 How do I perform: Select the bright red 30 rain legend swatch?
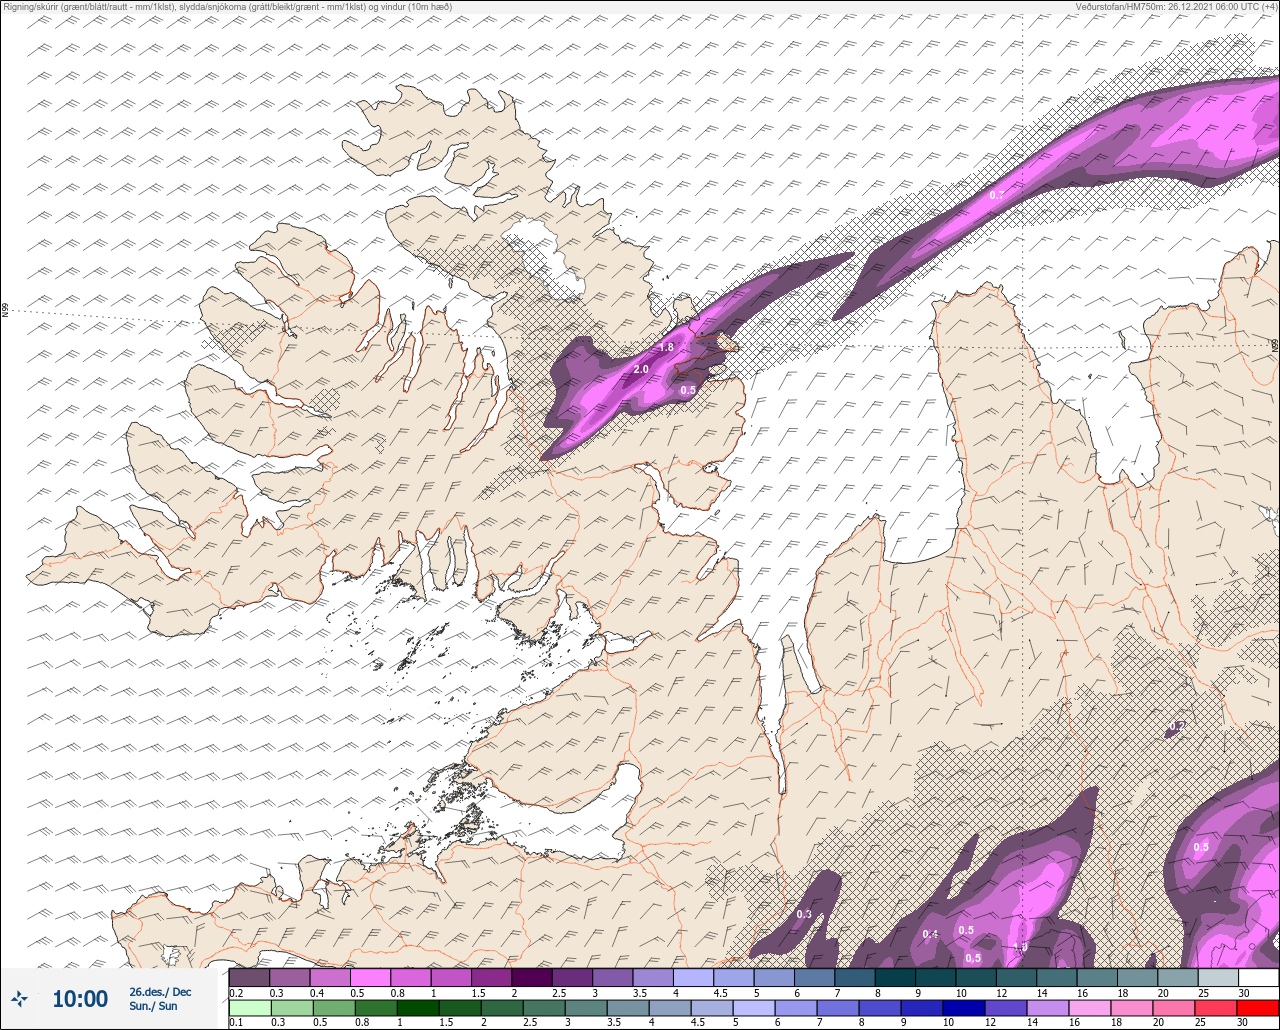[1259, 1007]
